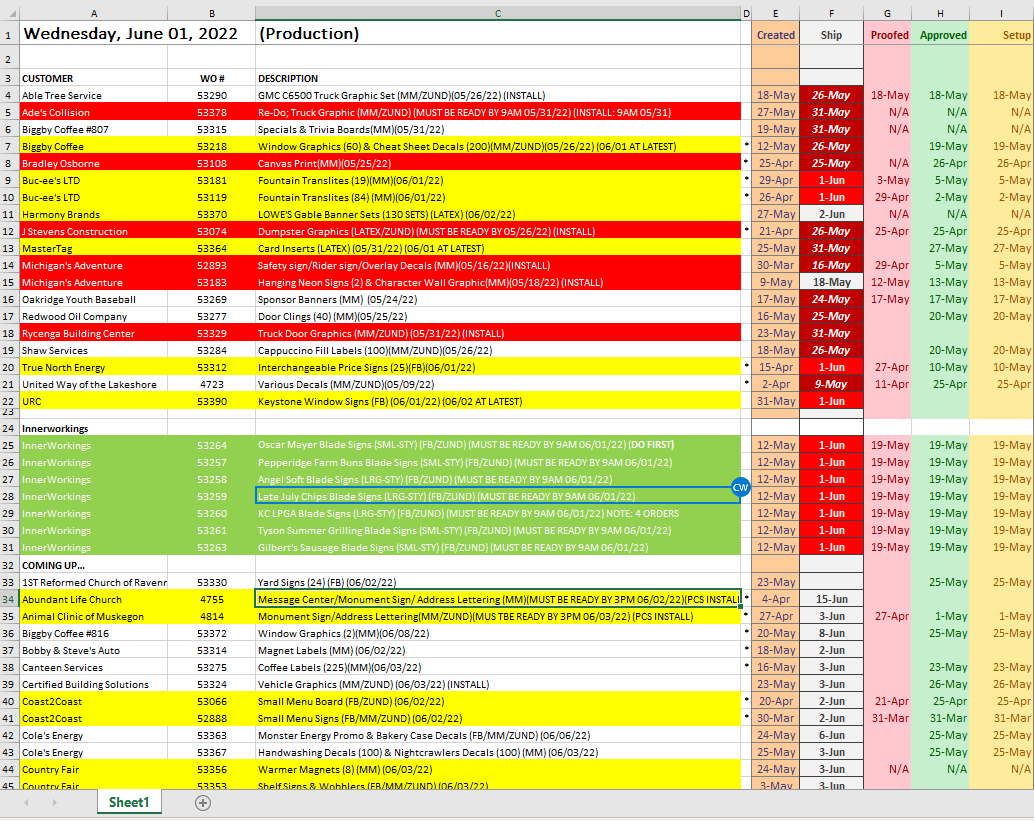This screenshot has height=821, width=1034.
Task: Click the CW collaborator badge
Action: point(741,487)
